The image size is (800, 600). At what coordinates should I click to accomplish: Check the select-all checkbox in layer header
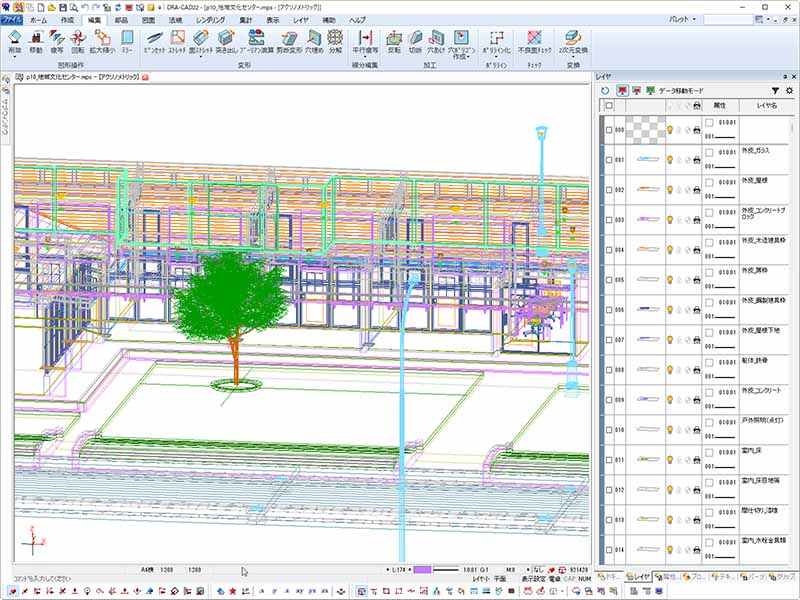click(608, 105)
